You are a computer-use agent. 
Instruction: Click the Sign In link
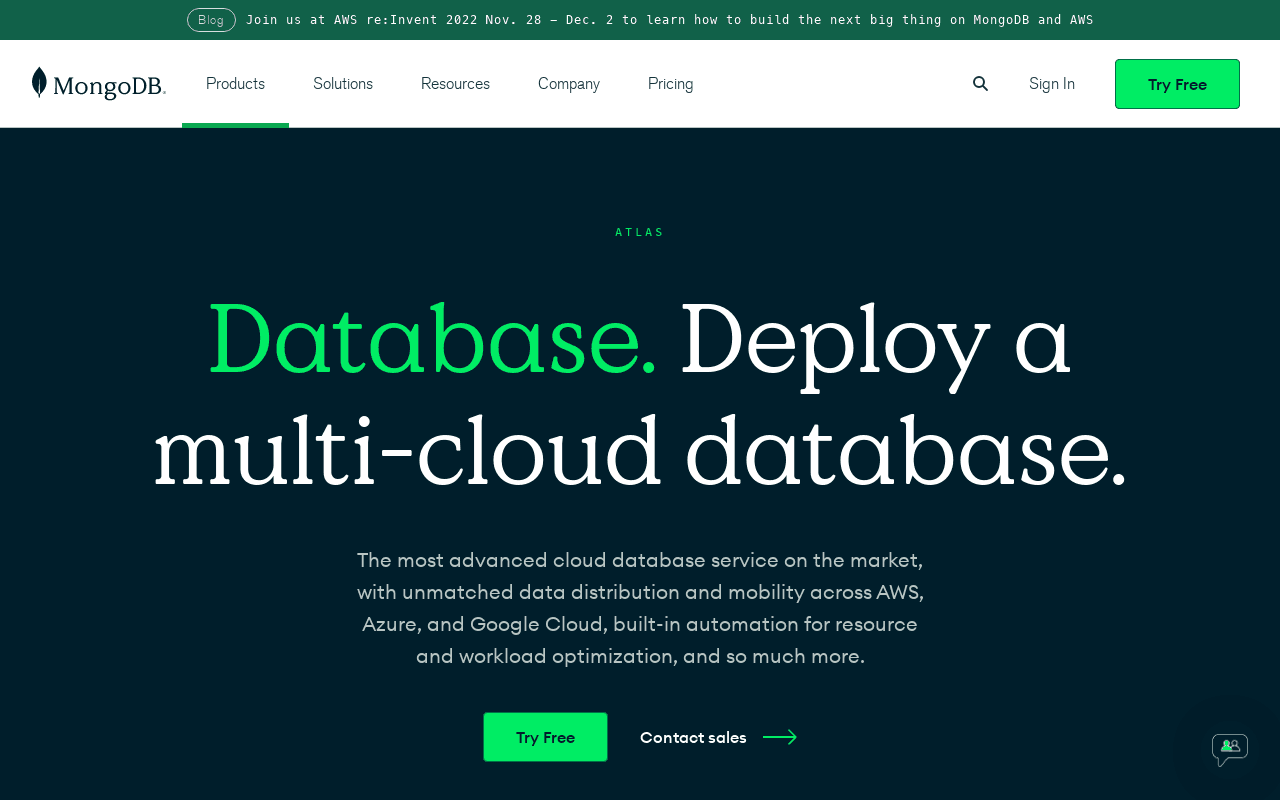coord(1051,84)
